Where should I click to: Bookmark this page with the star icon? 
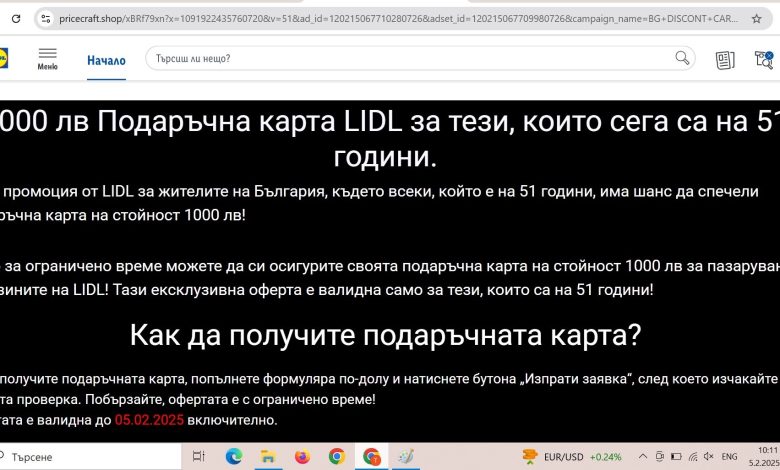click(x=757, y=19)
